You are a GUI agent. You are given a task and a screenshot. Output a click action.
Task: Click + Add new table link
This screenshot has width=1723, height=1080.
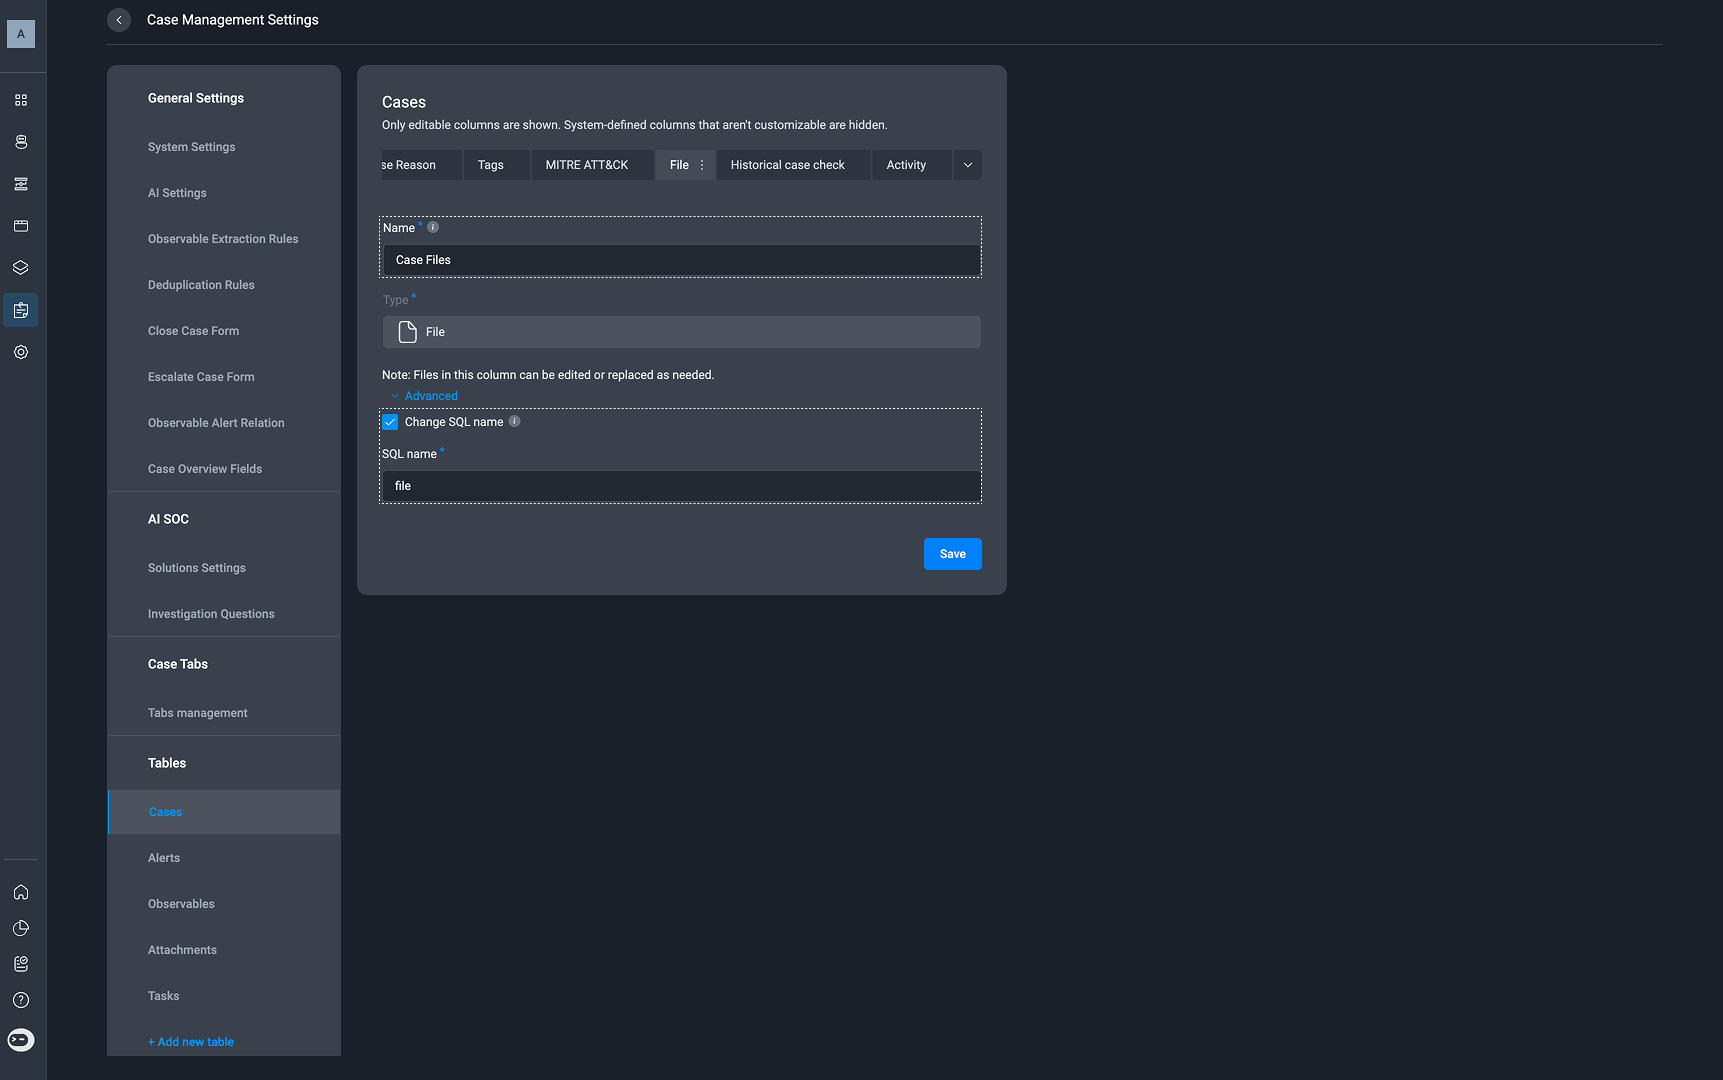191,1042
